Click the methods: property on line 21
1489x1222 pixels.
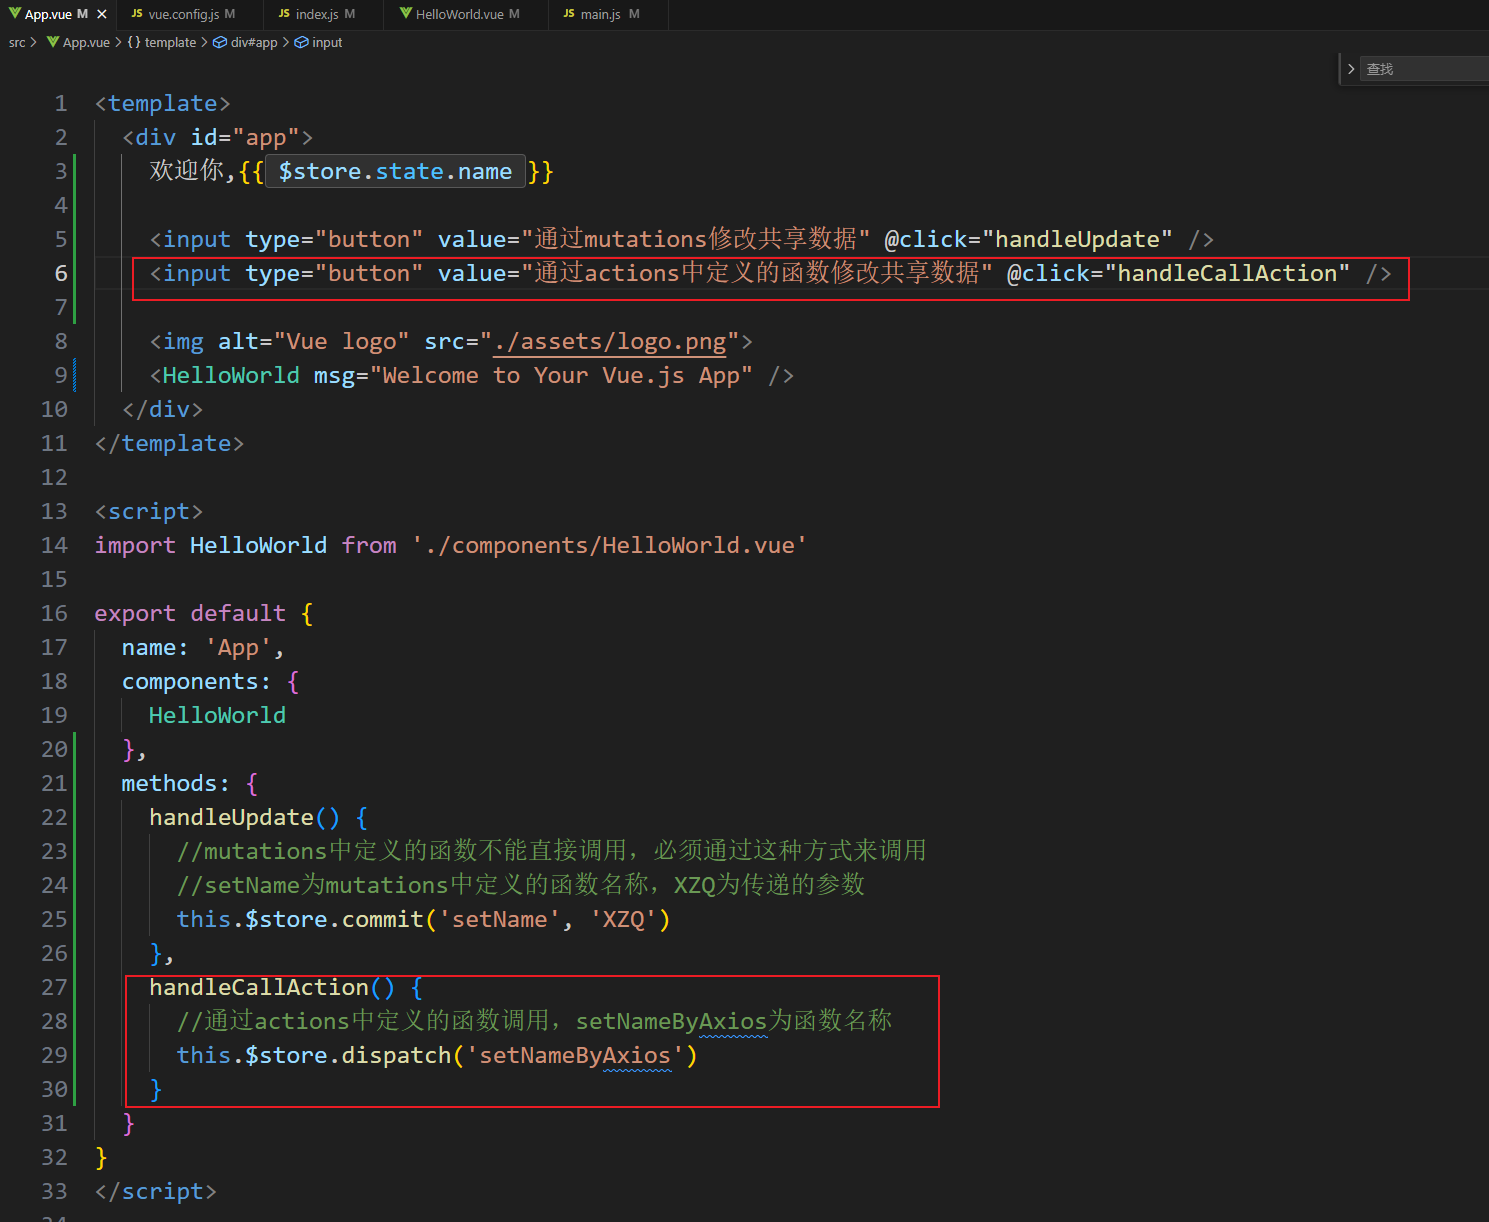pyautogui.click(x=175, y=783)
